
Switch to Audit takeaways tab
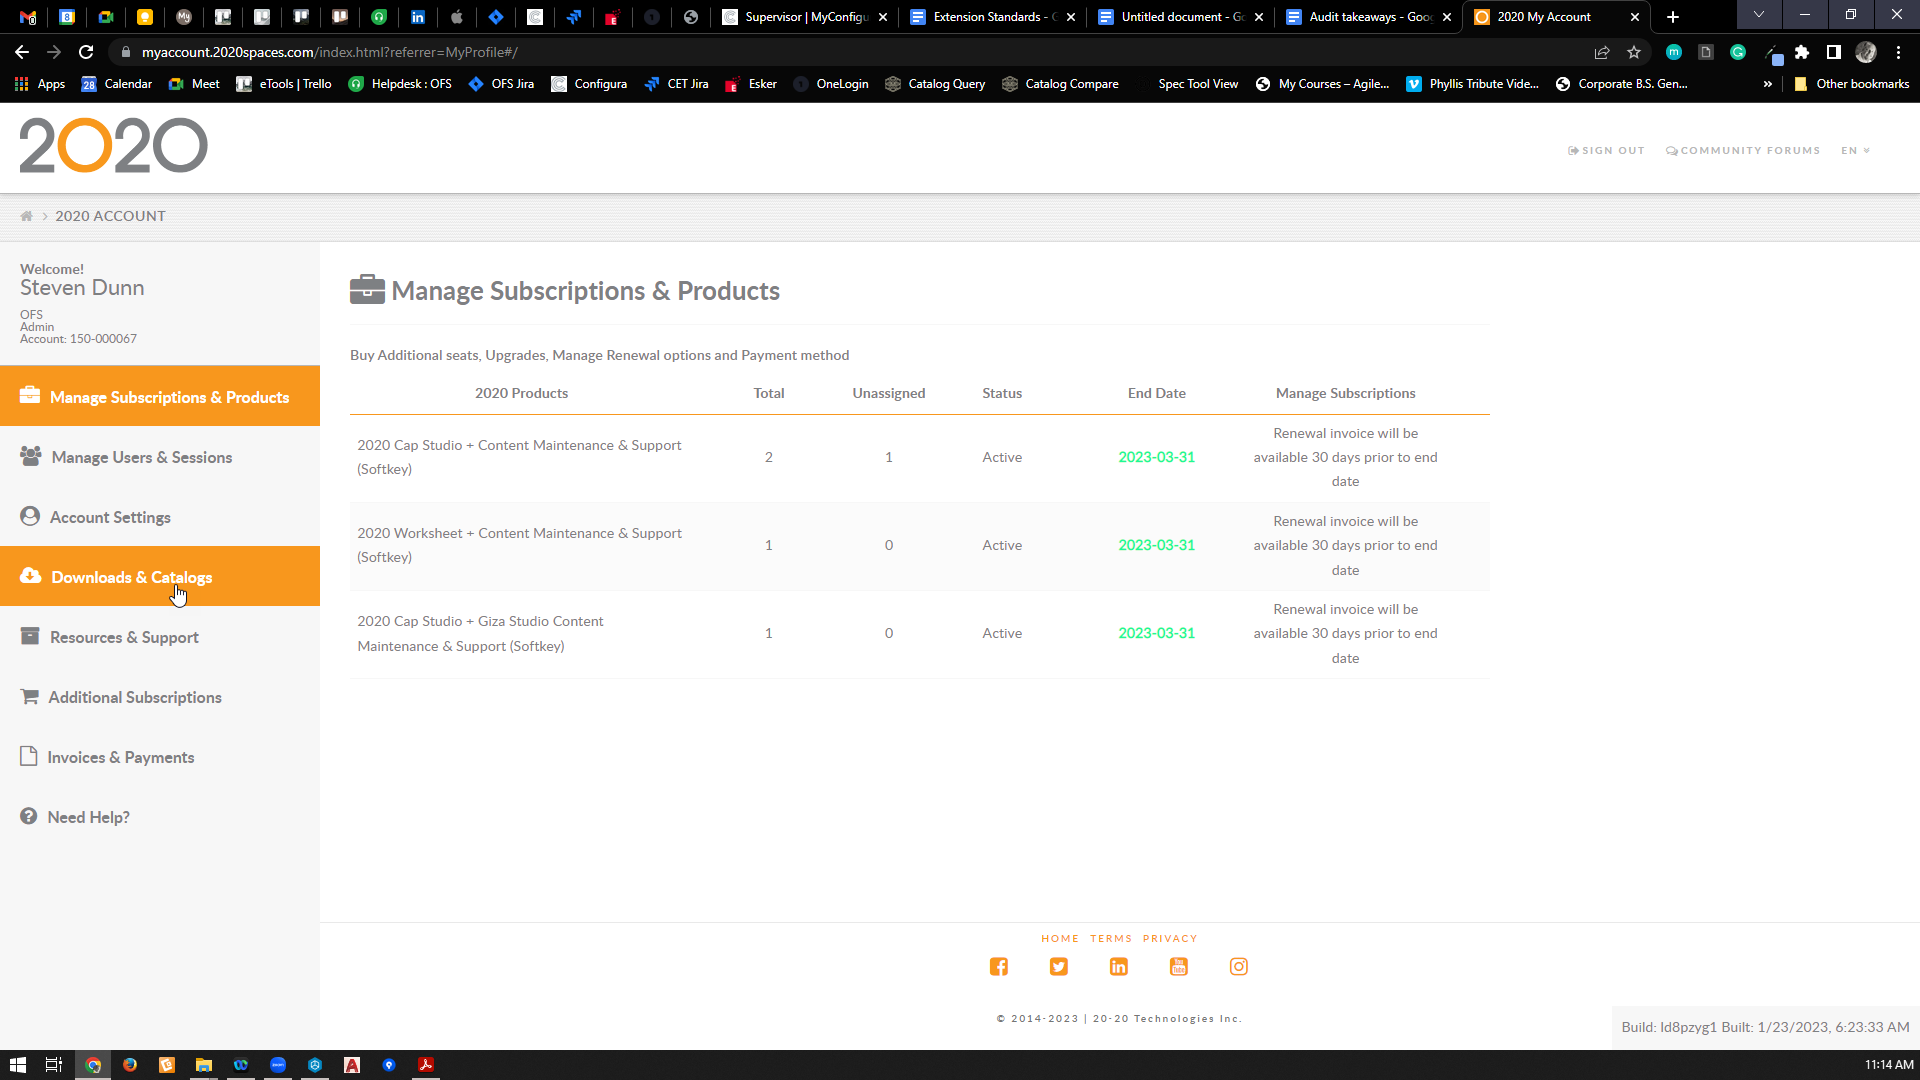pyautogui.click(x=1369, y=17)
